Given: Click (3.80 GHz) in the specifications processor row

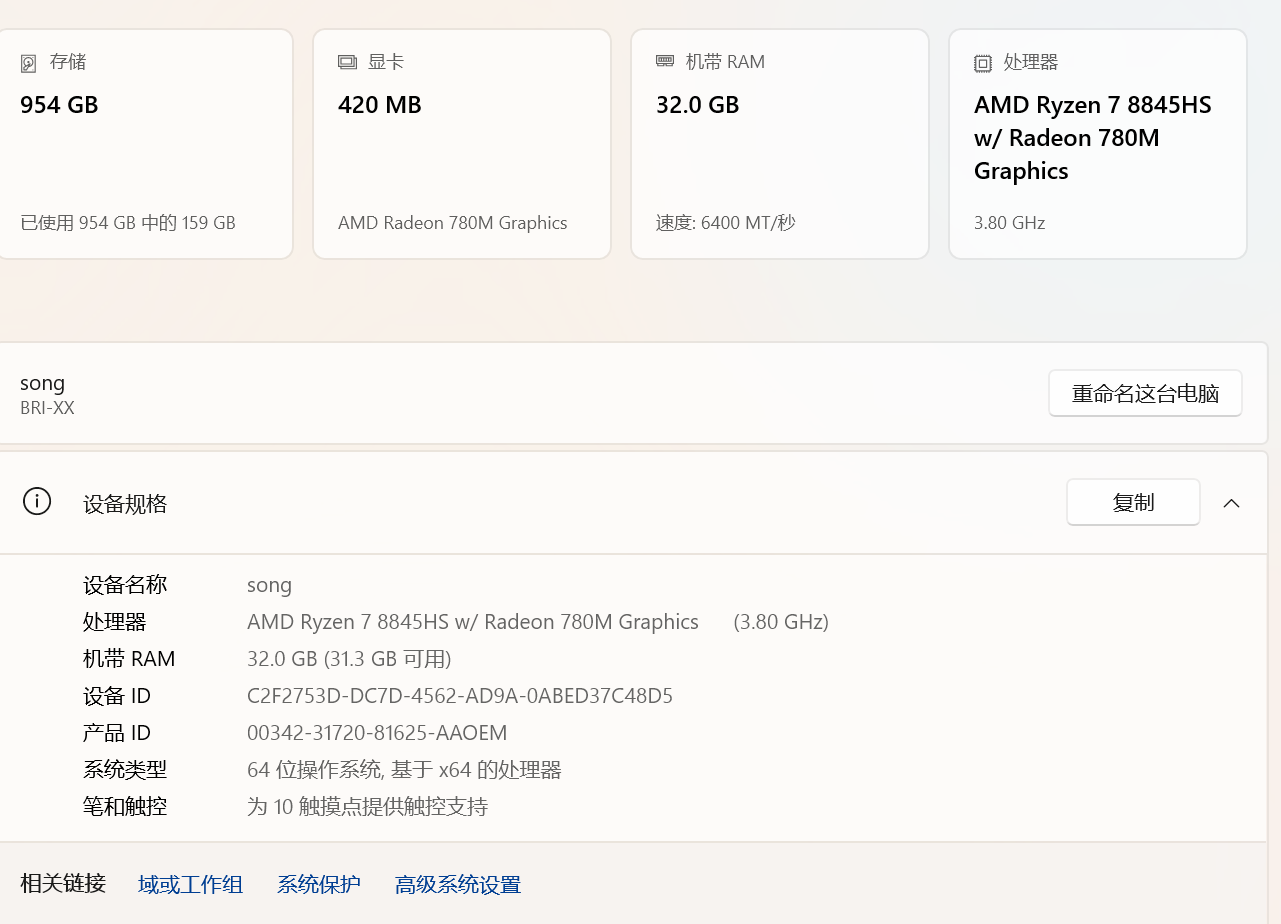Looking at the screenshot, I should pyautogui.click(x=781, y=622).
